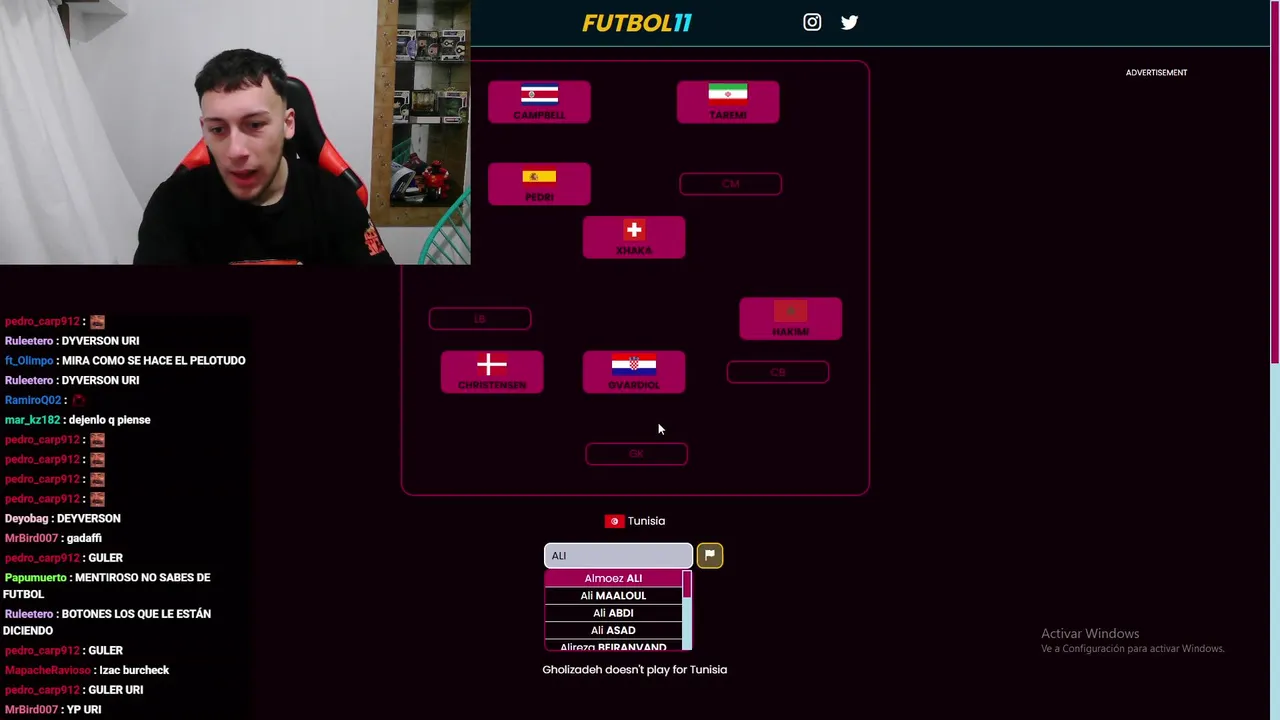Click chat message 'GULER URI'
This screenshot has height=720, width=1280.
pos(116,690)
